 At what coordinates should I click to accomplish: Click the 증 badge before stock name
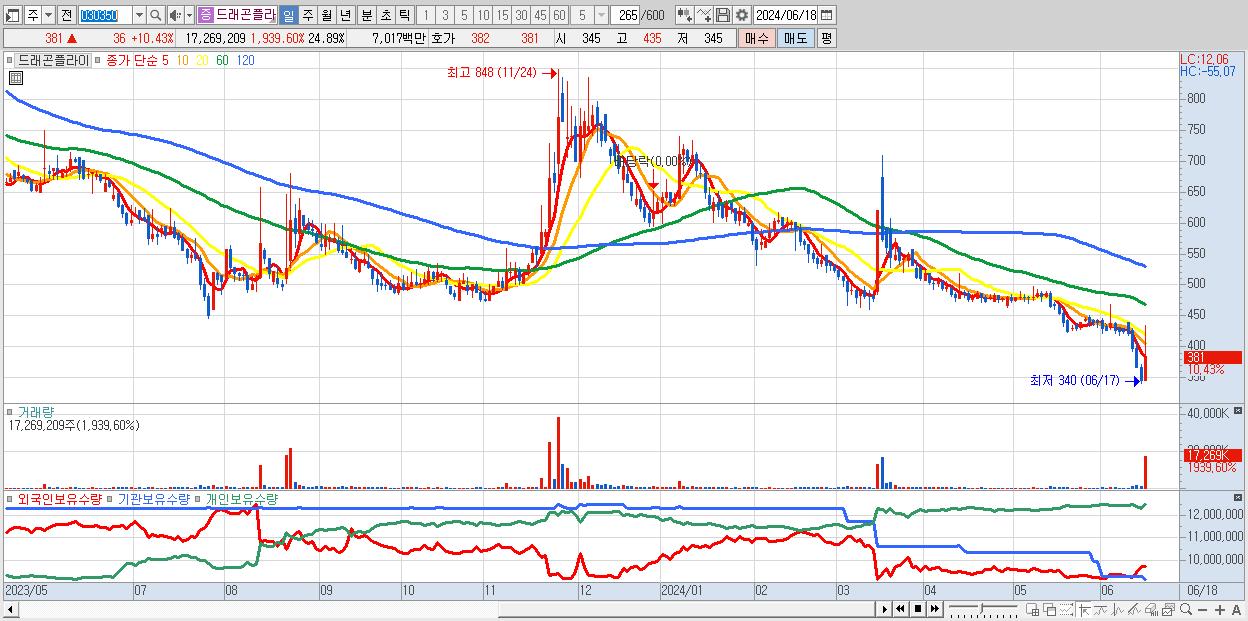click(x=205, y=15)
